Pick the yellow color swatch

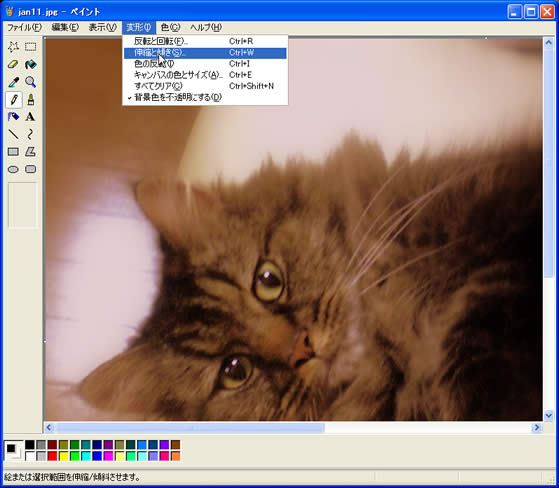(63, 456)
